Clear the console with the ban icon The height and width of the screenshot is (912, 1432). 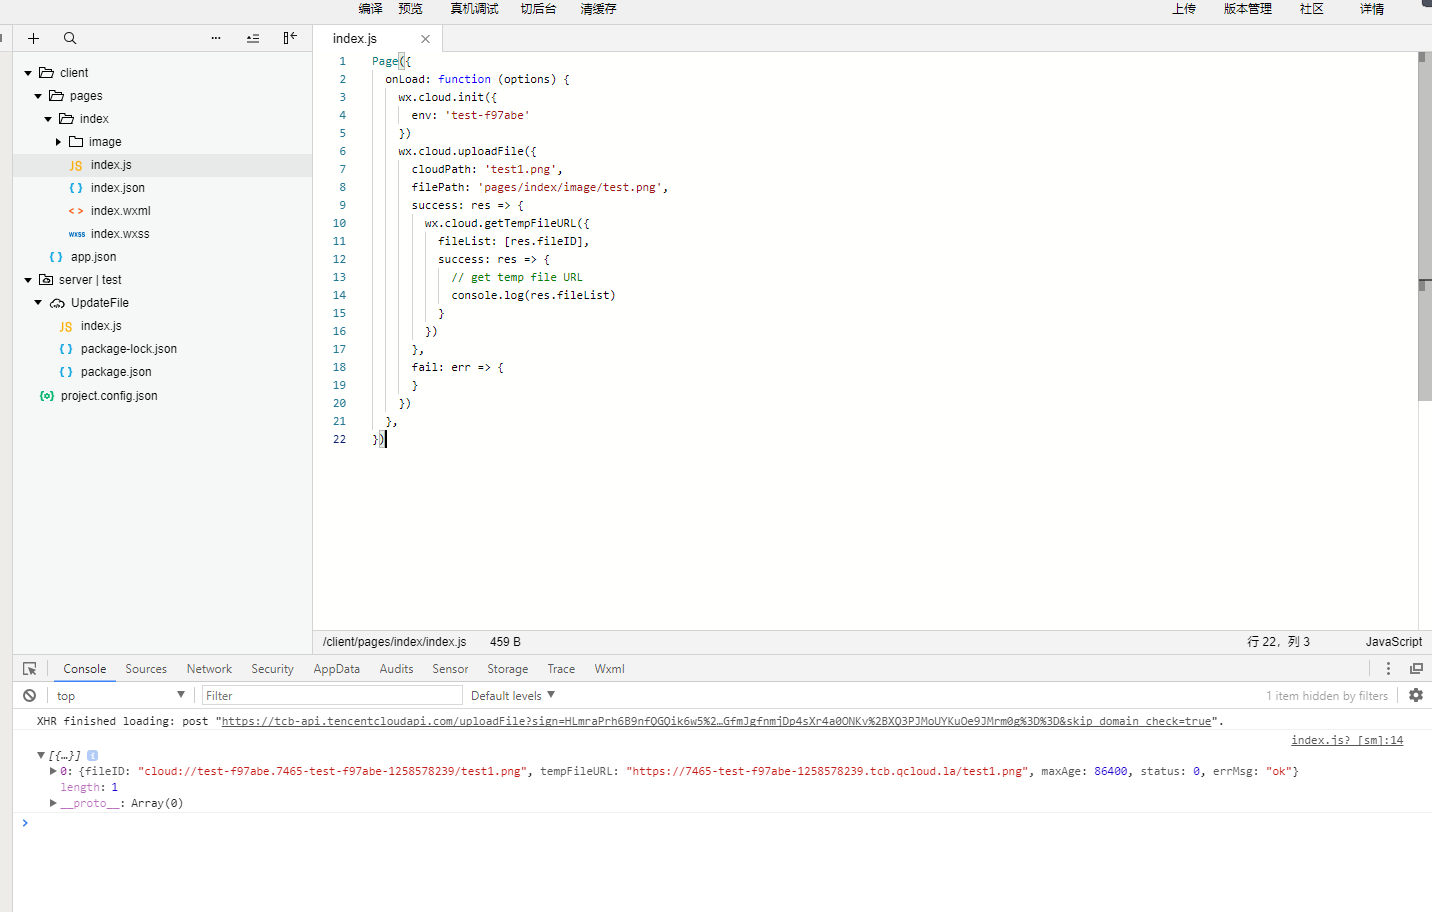point(30,695)
